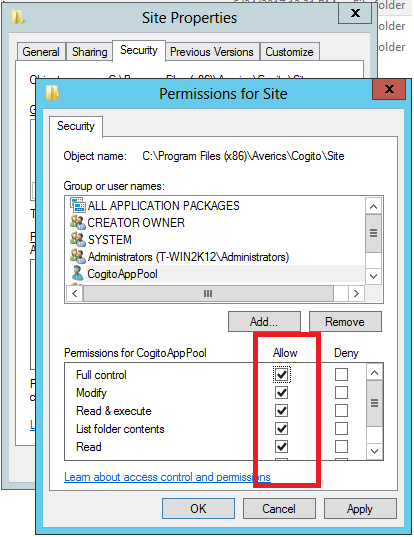Image resolution: width=414 pixels, height=537 pixels.
Task: Check Deny box for Full control
Action: [x=341, y=374]
